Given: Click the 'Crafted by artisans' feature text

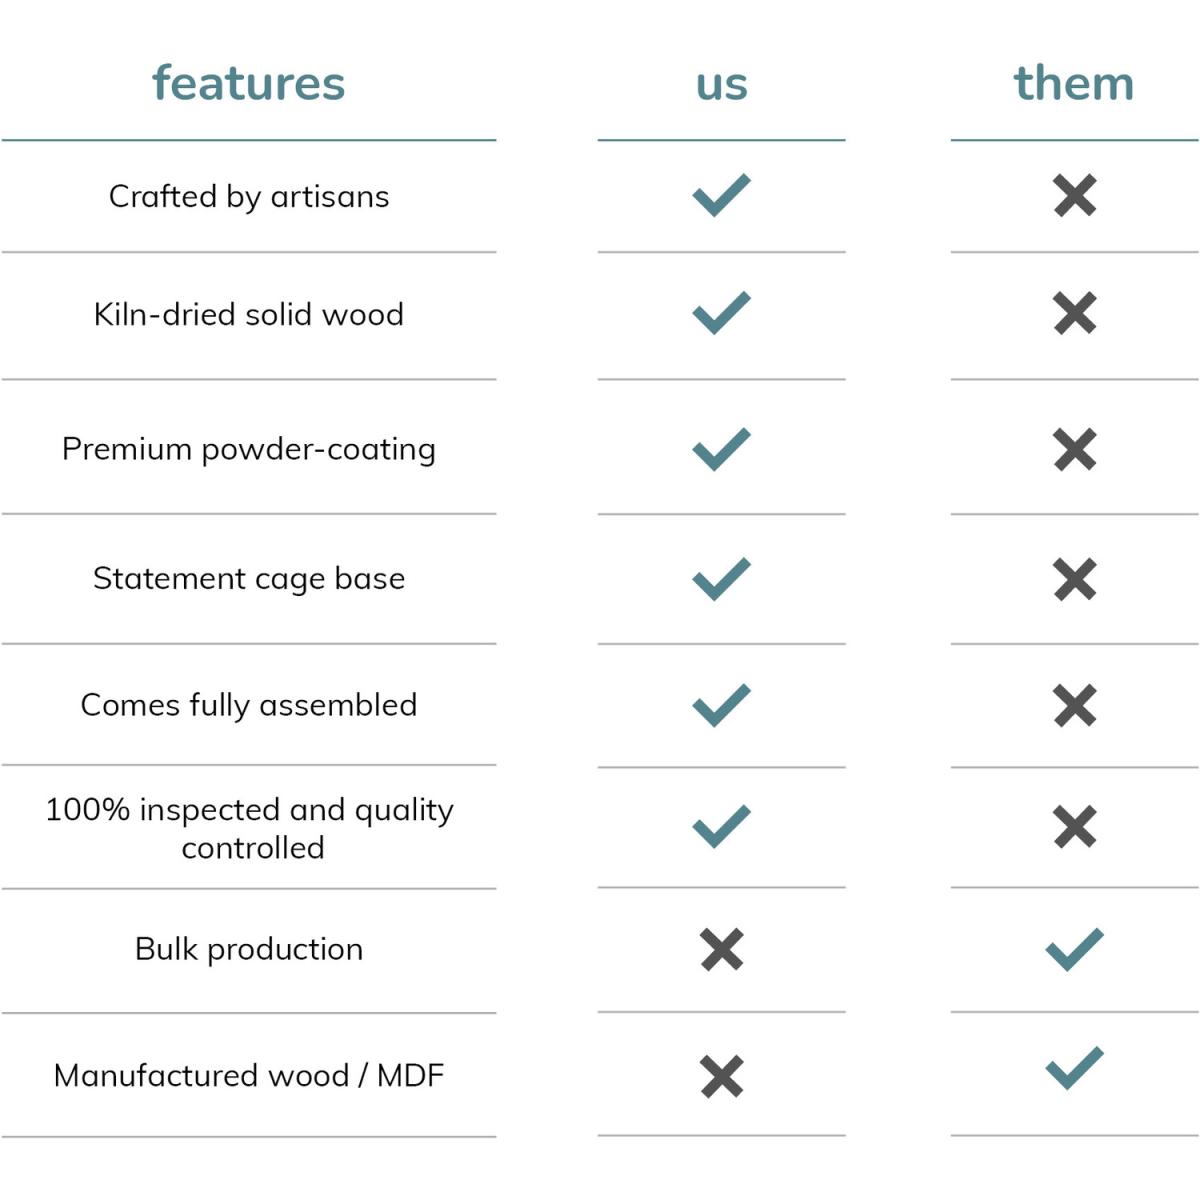Looking at the screenshot, I should pyautogui.click(x=249, y=196).
